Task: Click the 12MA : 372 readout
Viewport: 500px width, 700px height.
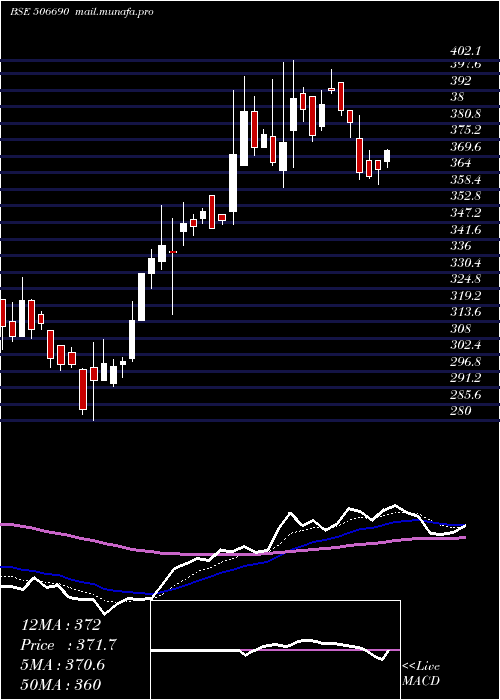Action: (61, 625)
